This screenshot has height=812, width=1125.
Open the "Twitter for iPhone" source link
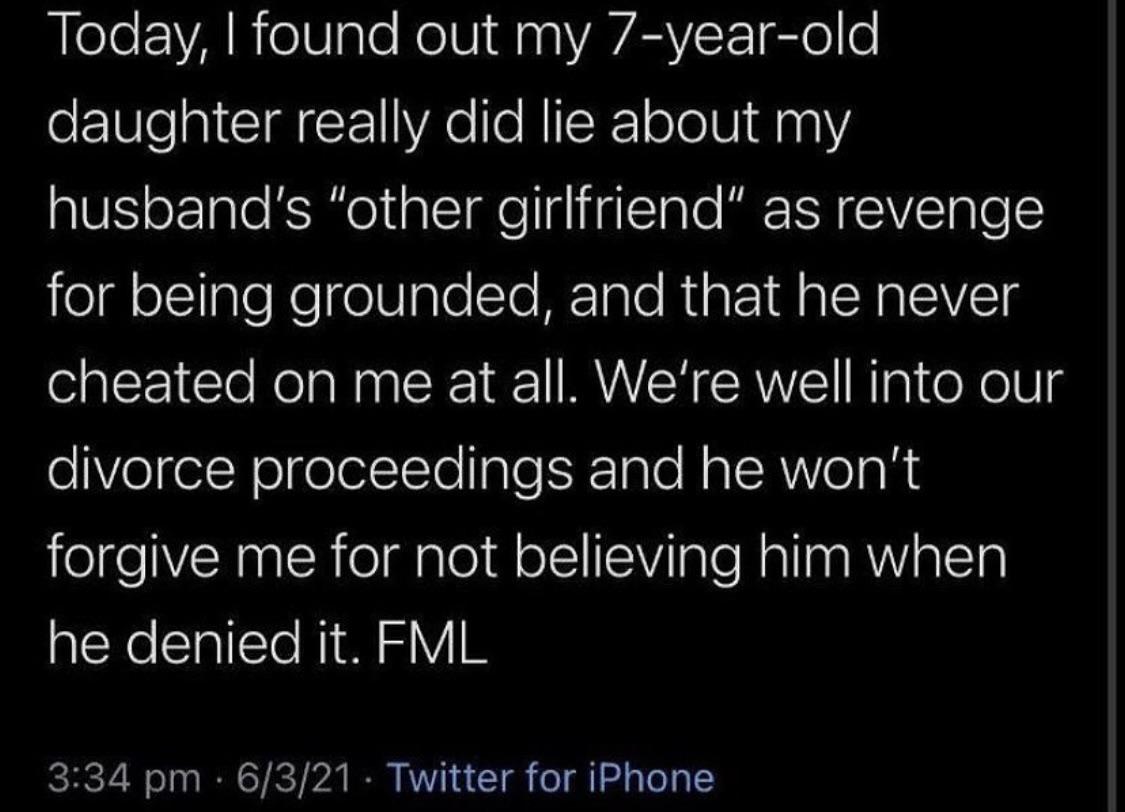coord(550,777)
